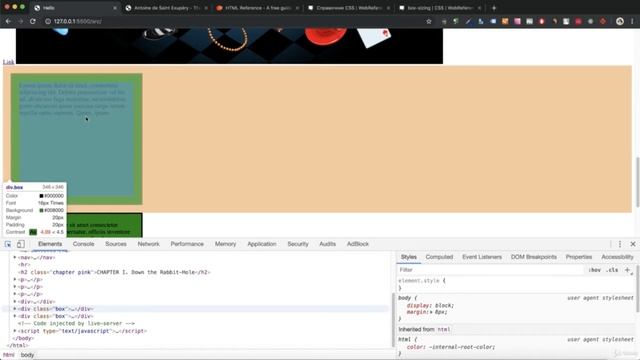Select the h2 class chapter pink row
The width and height of the screenshot is (640, 360).
pyautogui.click(x=114, y=272)
